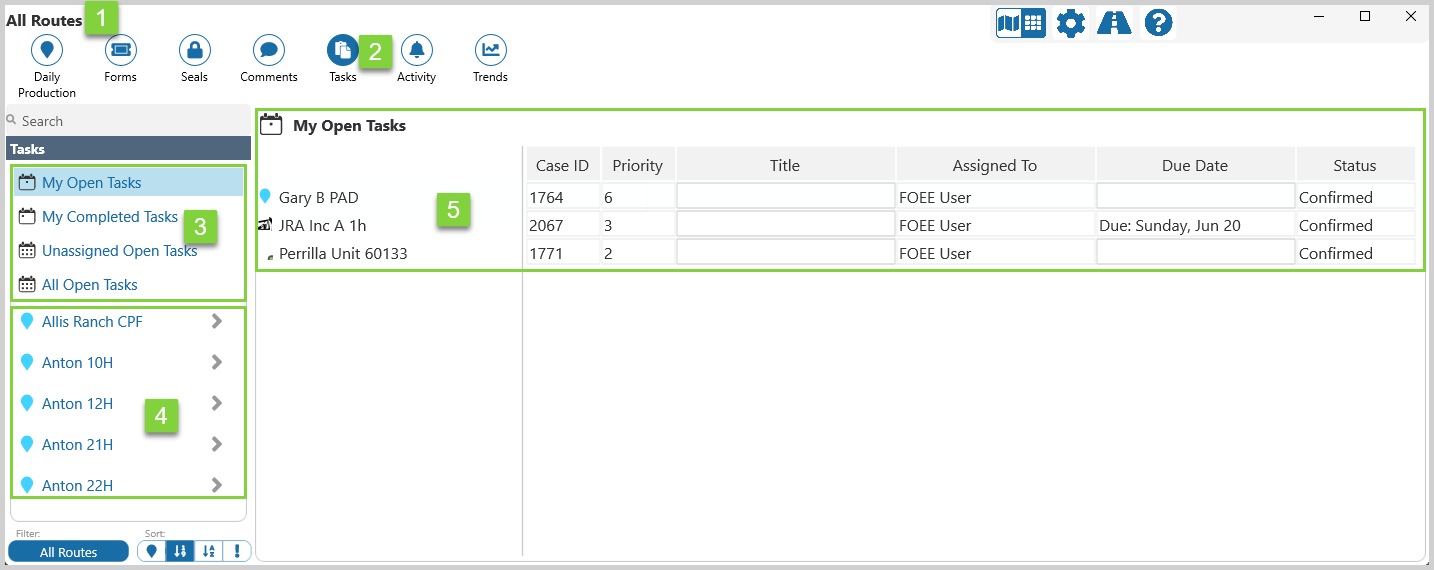1434x570 pixels.
Task: Open settings gear icon
Action: [1070, 23]
